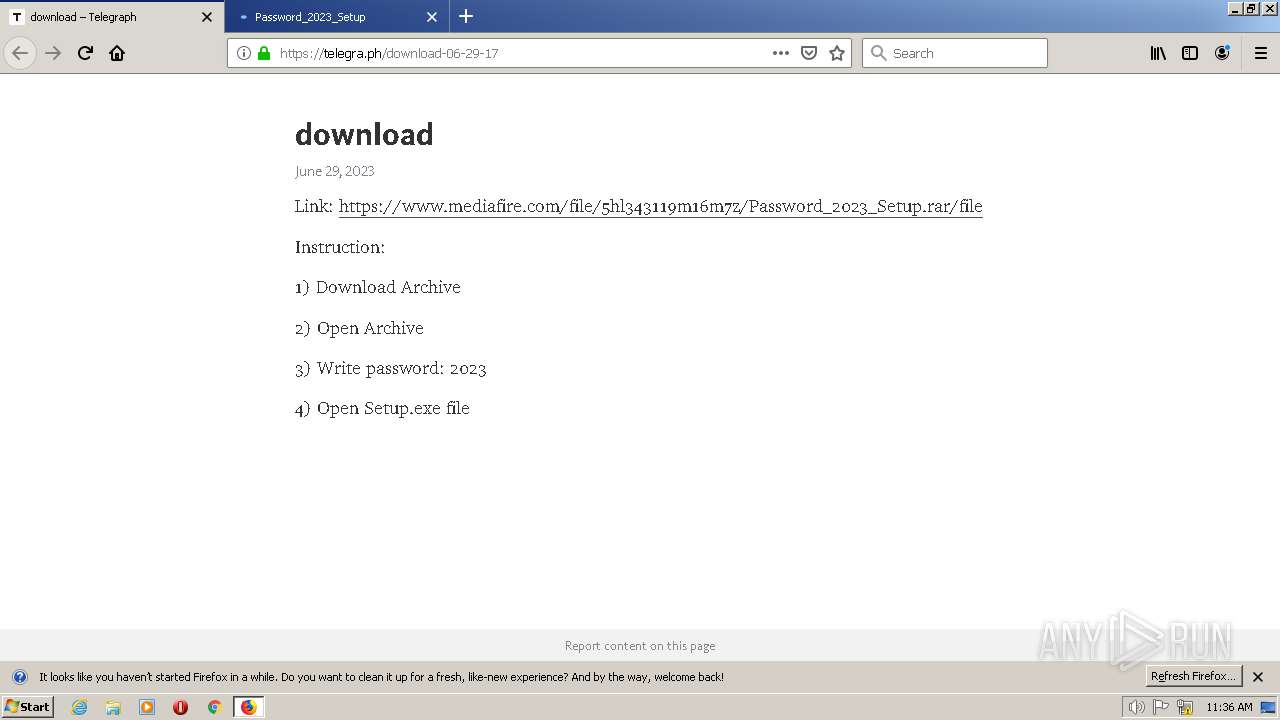Click the 11:36 AM clock
The image size is (1280, 720).
coord(1229,707)
